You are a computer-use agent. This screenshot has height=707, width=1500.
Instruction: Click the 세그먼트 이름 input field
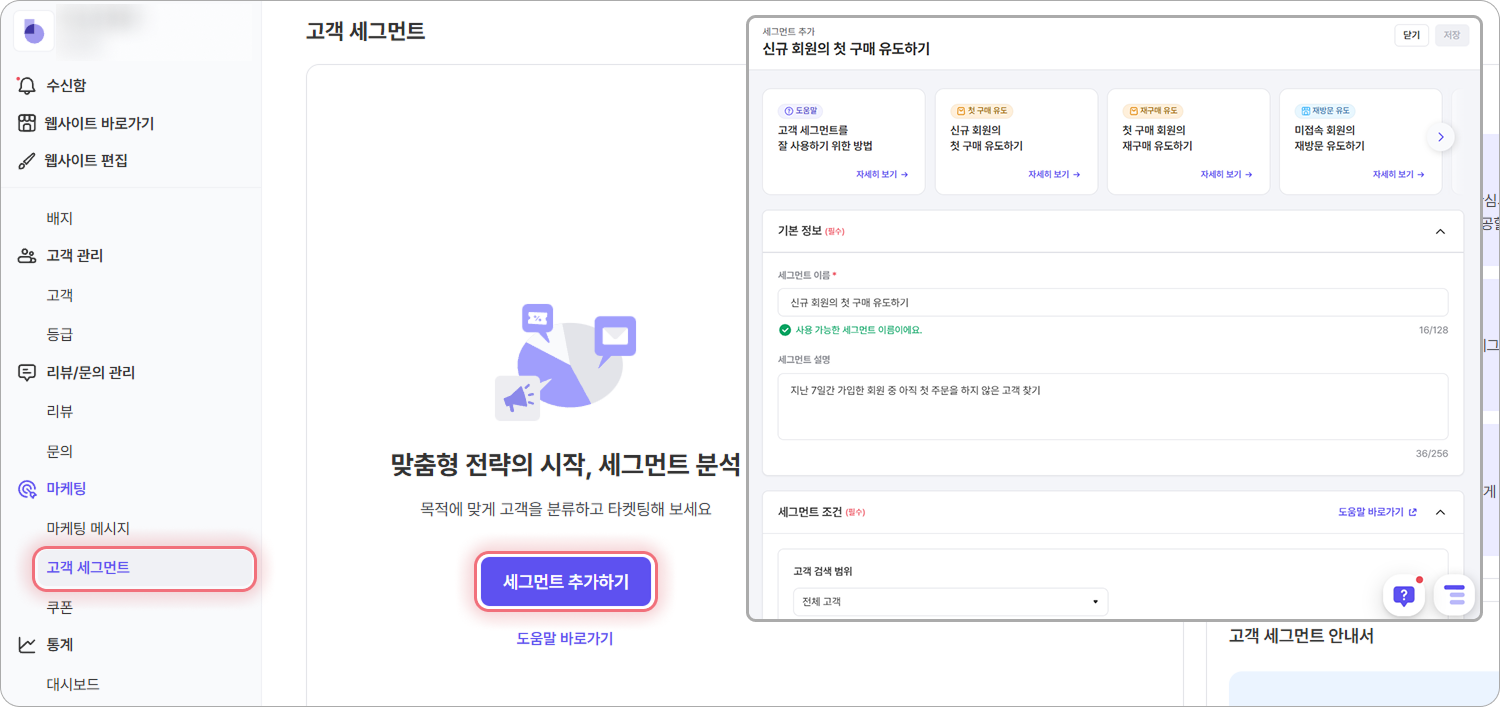click(1113, 302)
